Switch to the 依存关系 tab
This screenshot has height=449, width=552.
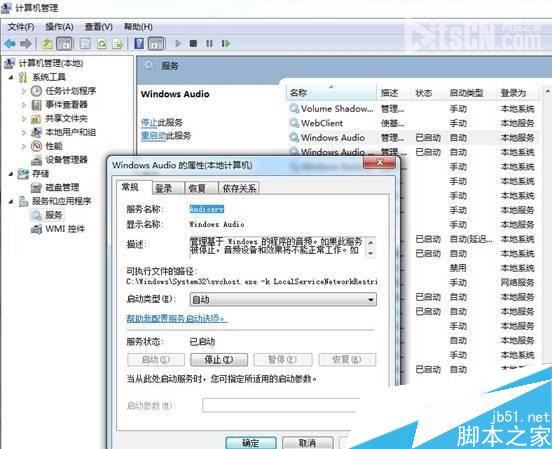pyautogui.click(x=239, y=188)
